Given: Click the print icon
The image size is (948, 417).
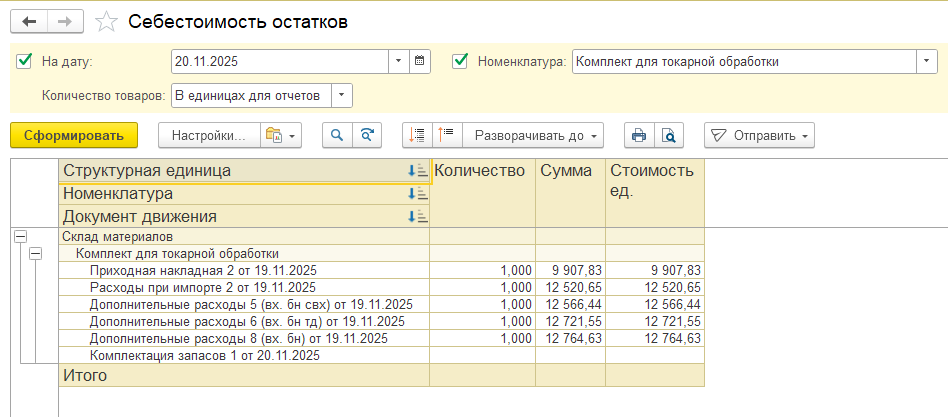Looking at the screenshot, I should (x=639, y=135).
